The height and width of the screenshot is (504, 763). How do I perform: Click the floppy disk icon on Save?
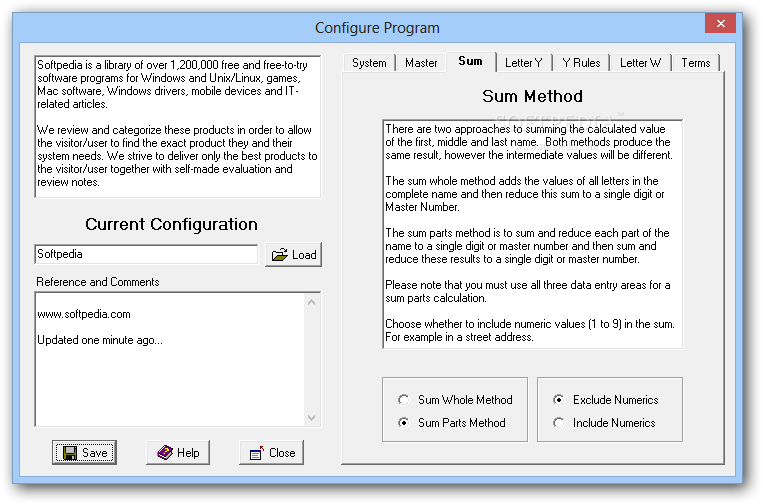tap(70, 453)
